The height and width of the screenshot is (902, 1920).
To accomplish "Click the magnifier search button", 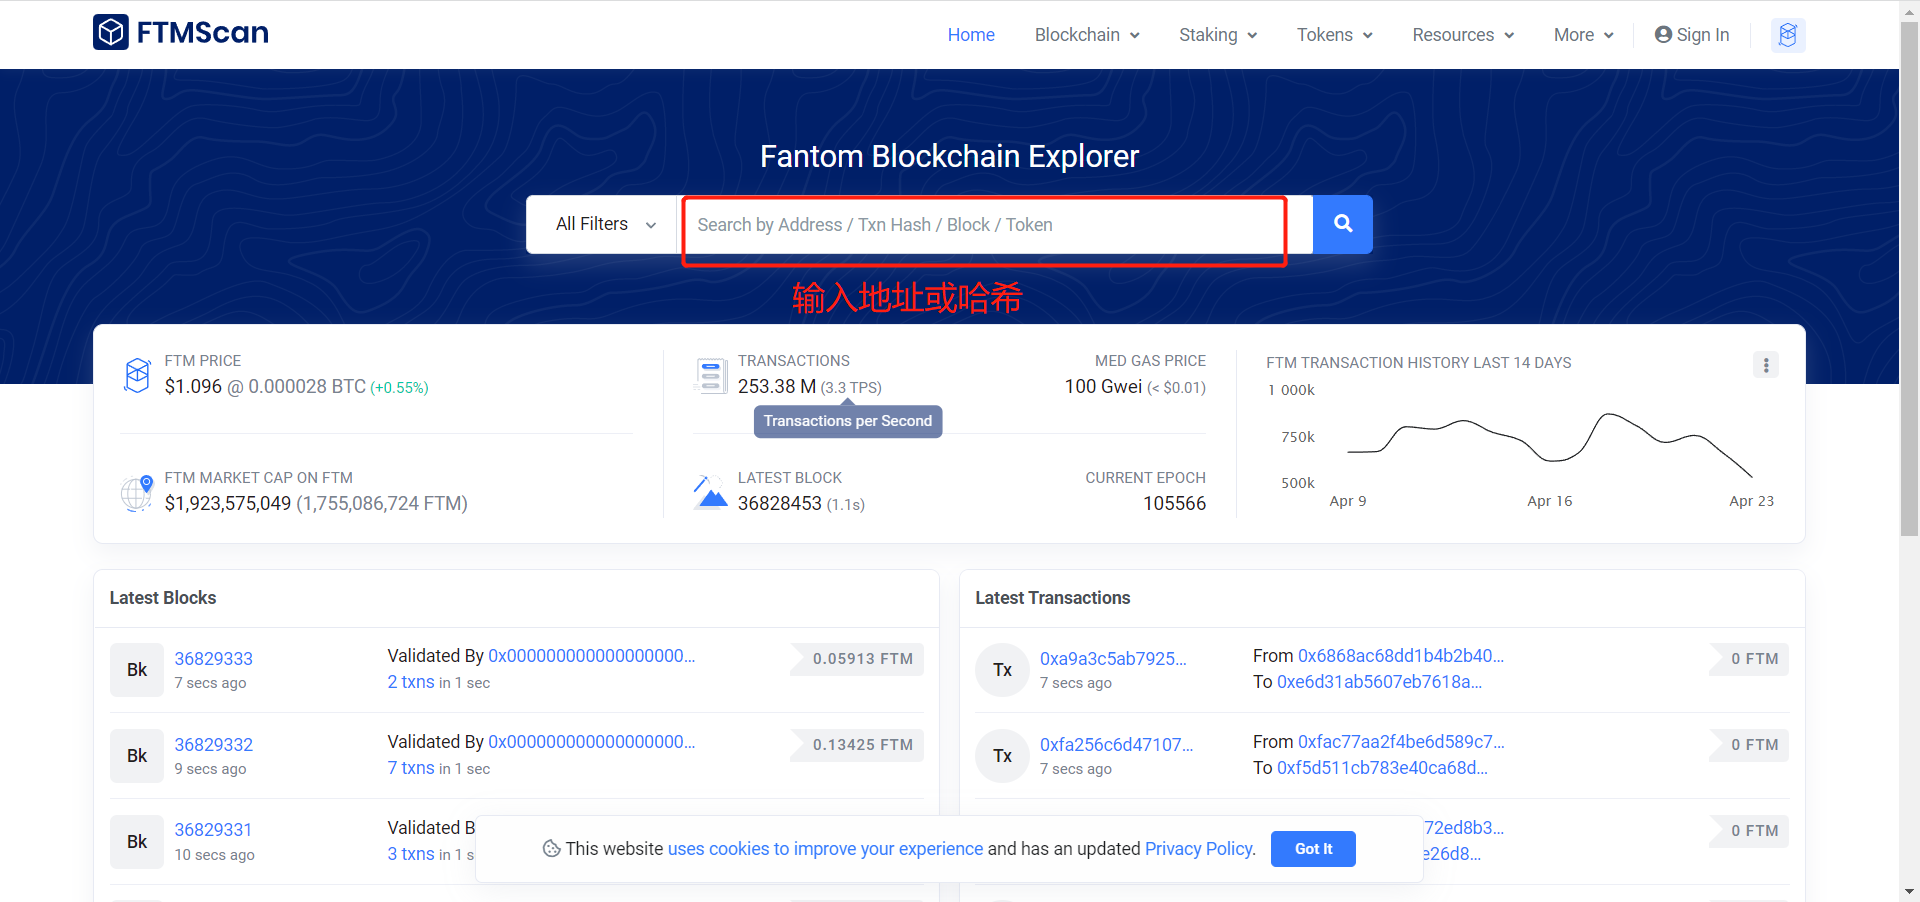I will click(1342, 224).
